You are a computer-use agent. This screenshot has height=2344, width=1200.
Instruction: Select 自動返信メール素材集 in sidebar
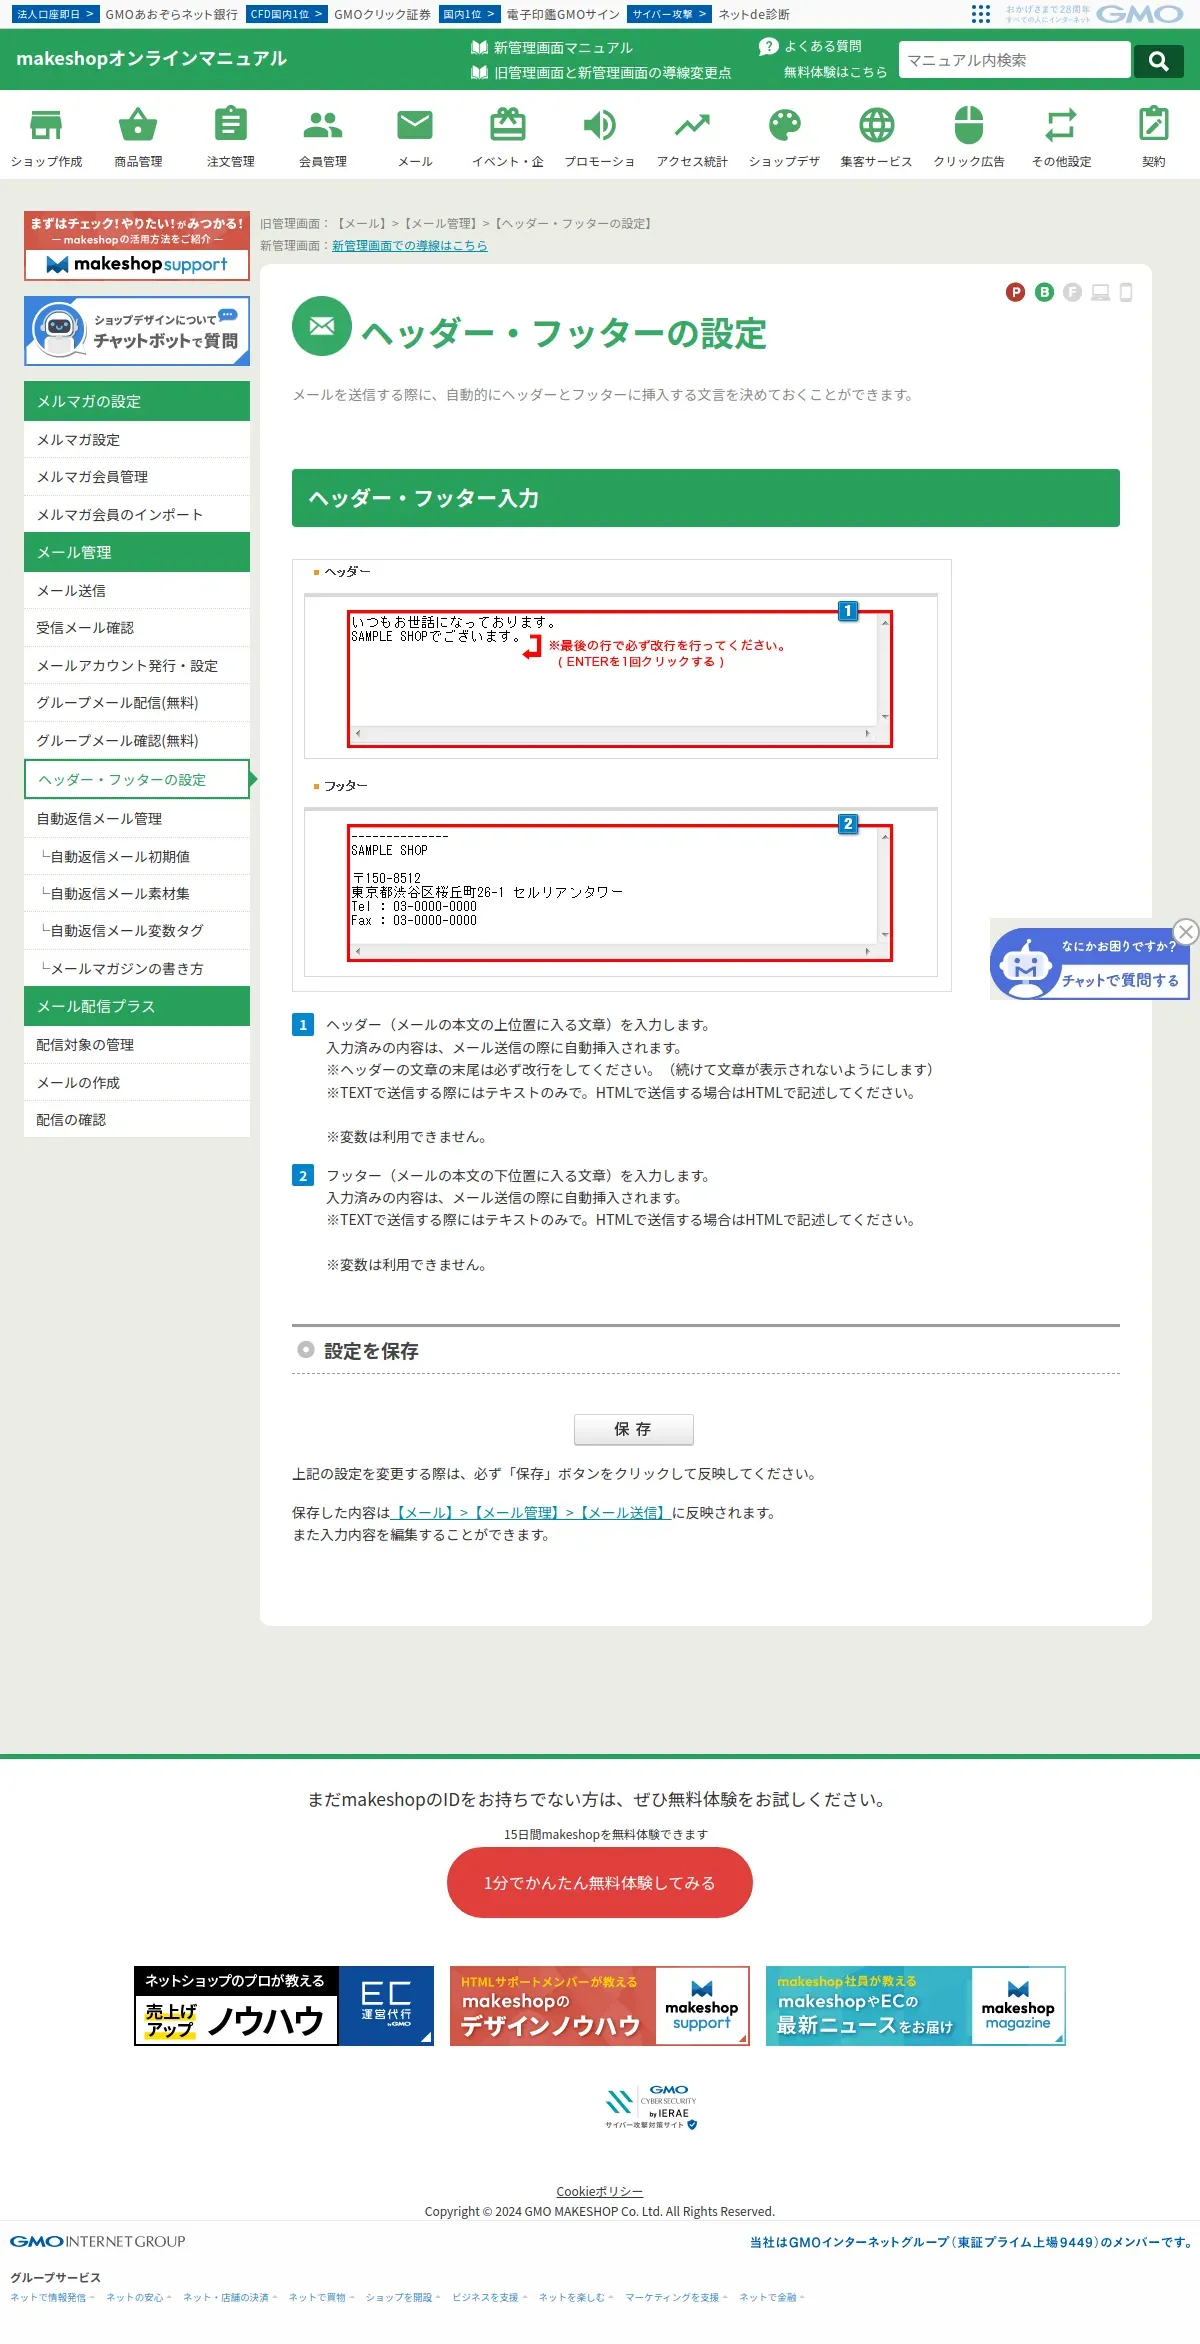pos(137,894)
